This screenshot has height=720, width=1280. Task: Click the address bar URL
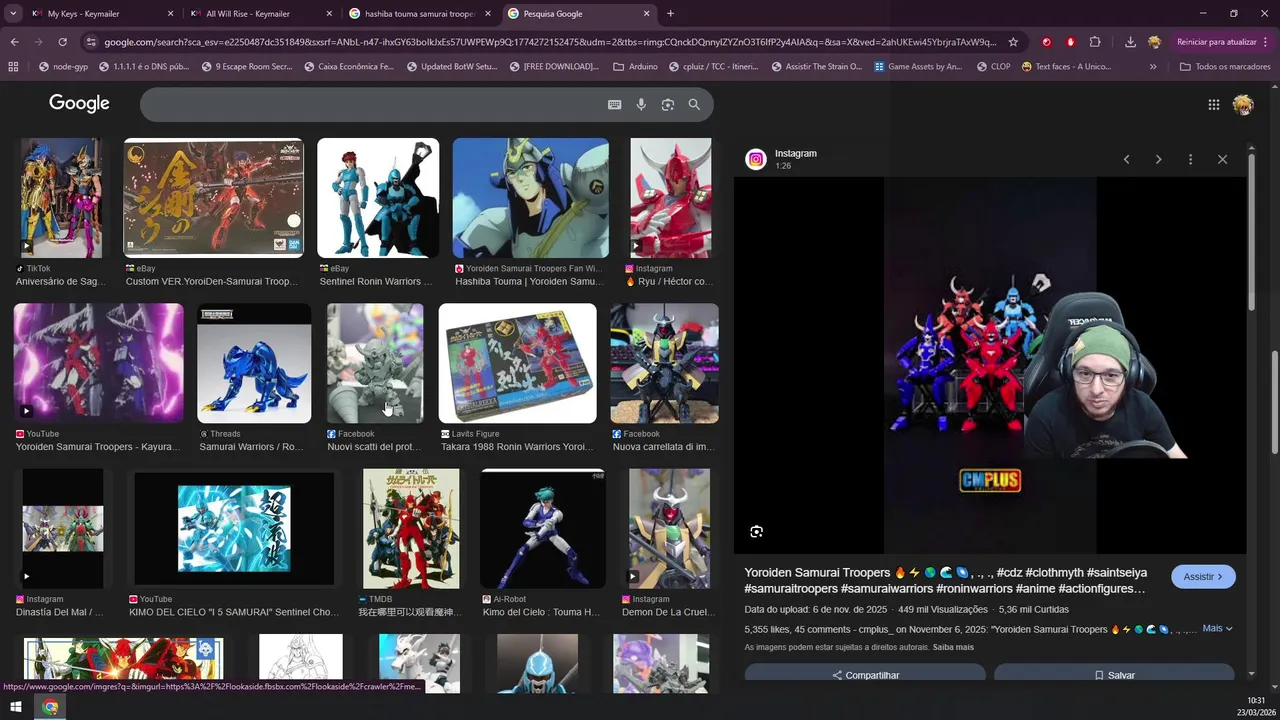pyautogui.click(x=550, y=42)
